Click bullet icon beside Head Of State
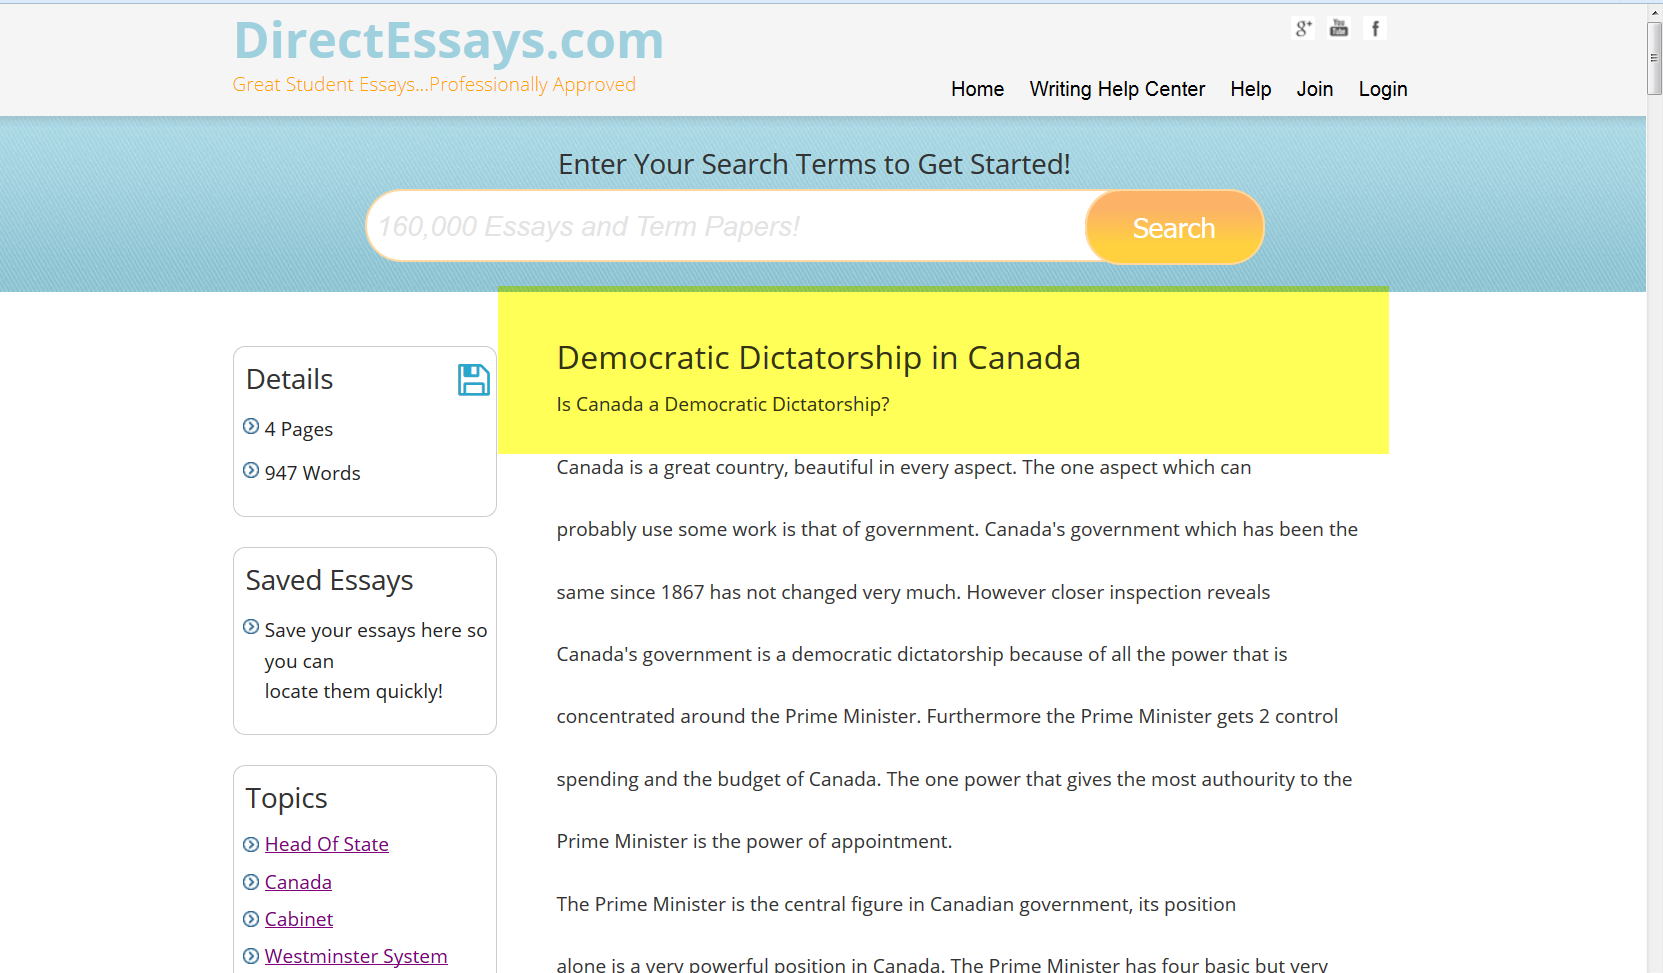This screenshot has width=1663, height=973. tap(251, 845)
